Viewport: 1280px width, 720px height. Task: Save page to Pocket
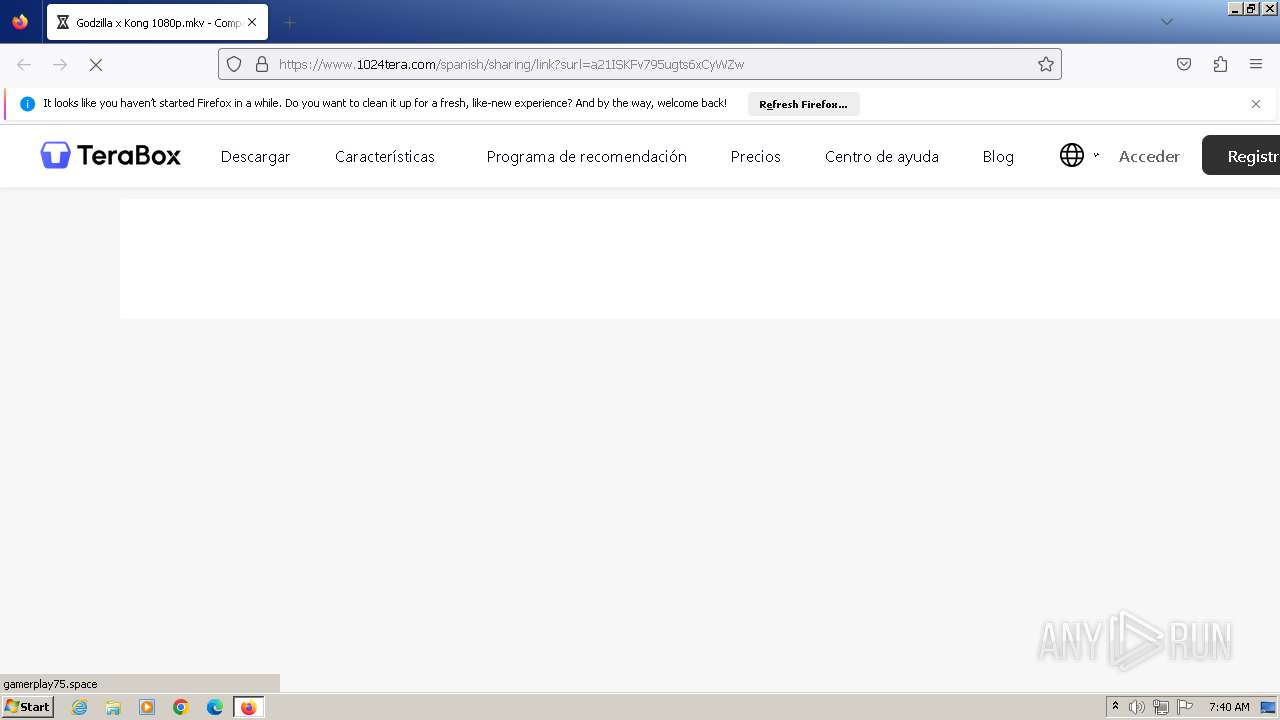1184,64
